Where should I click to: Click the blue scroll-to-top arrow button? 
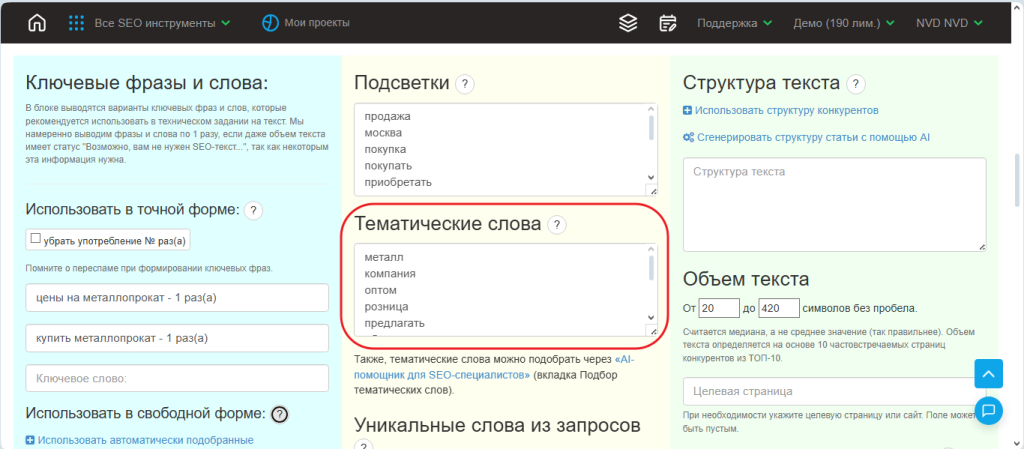click(x=988, y=373)
